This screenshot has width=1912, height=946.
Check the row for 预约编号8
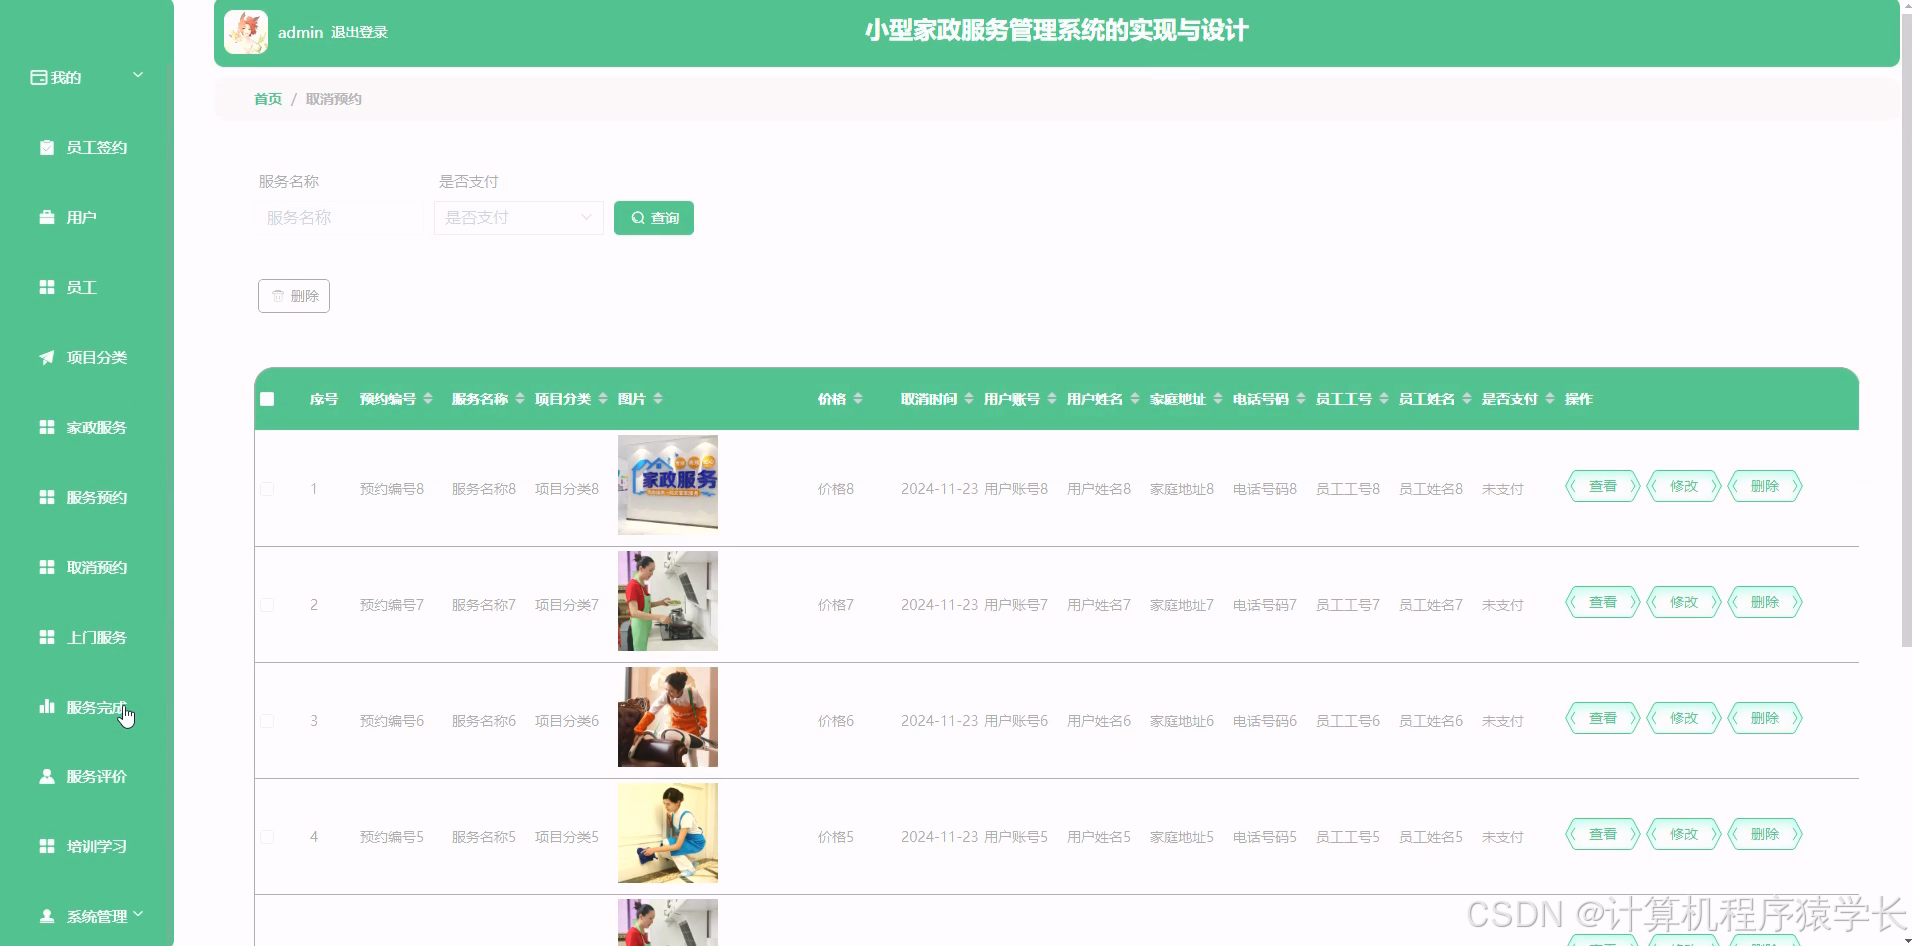(x=267, y=489)
